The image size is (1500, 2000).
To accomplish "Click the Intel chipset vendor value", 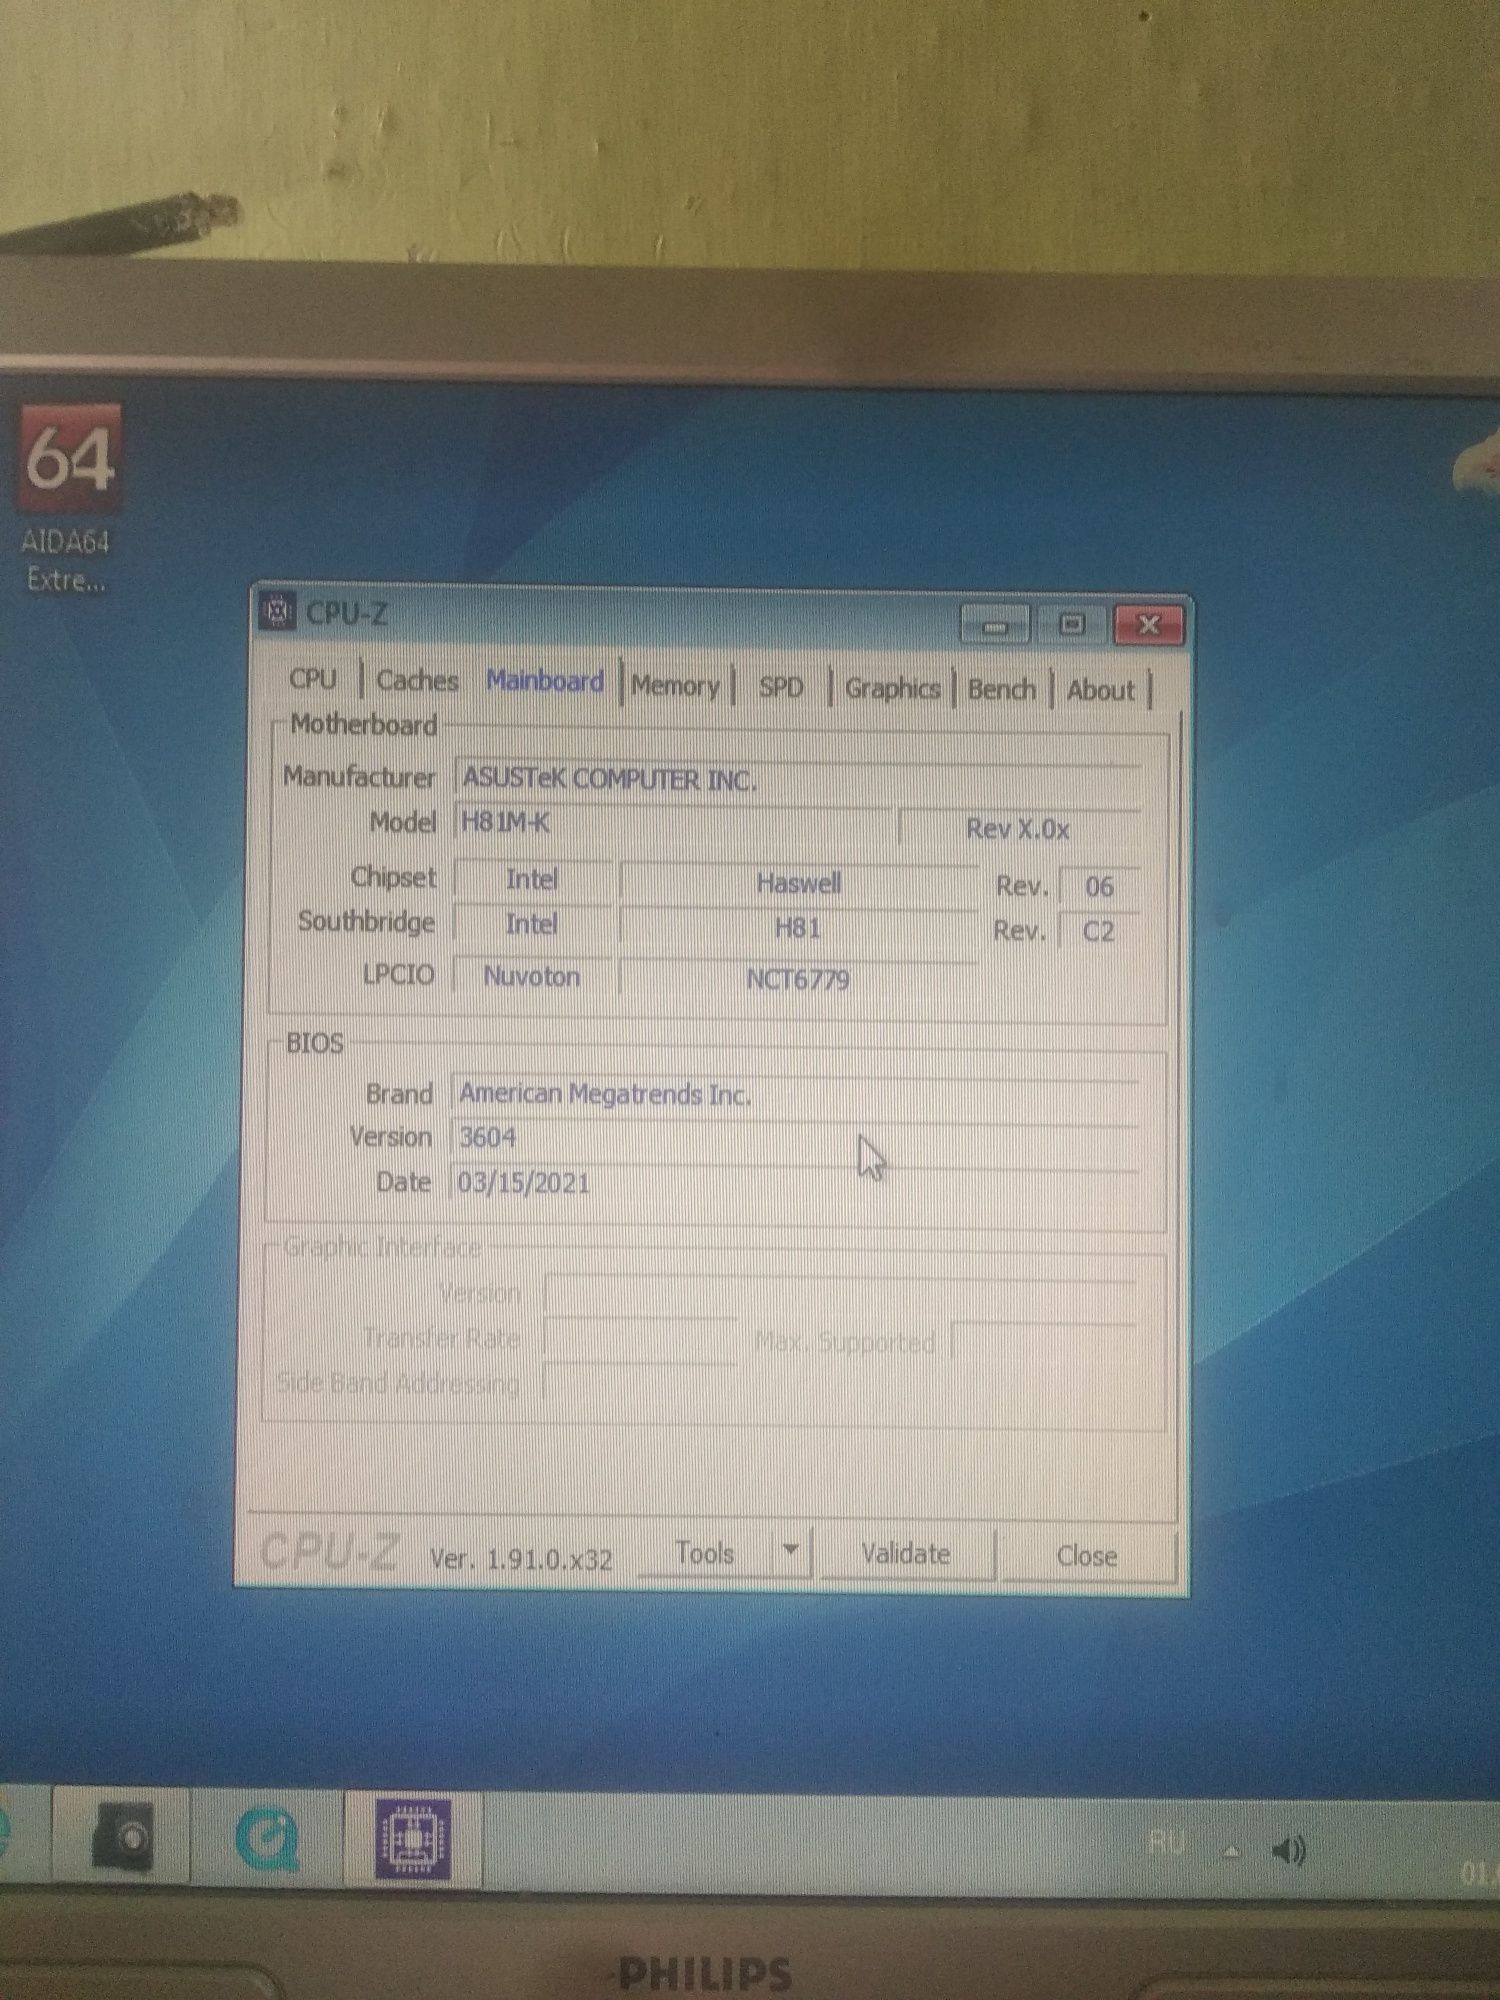I will (532, 879).
